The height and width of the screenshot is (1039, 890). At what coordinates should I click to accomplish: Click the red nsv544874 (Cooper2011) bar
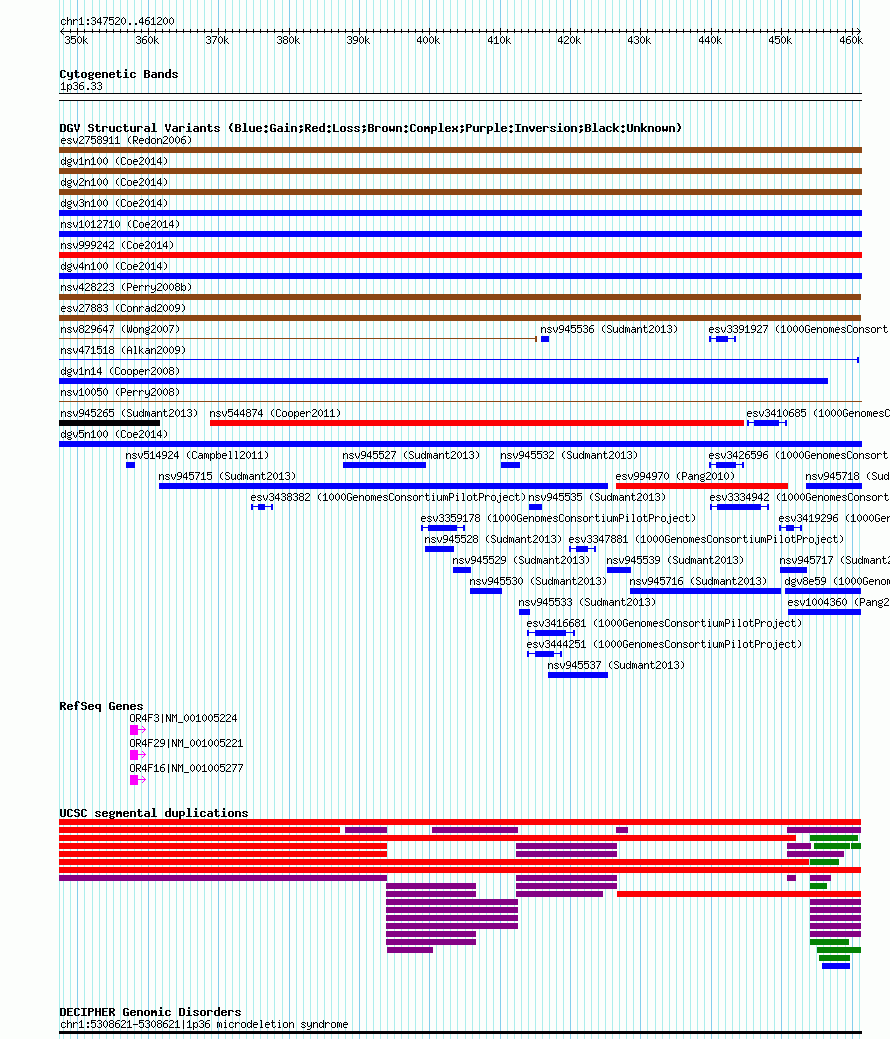click(x=477, y=423)
